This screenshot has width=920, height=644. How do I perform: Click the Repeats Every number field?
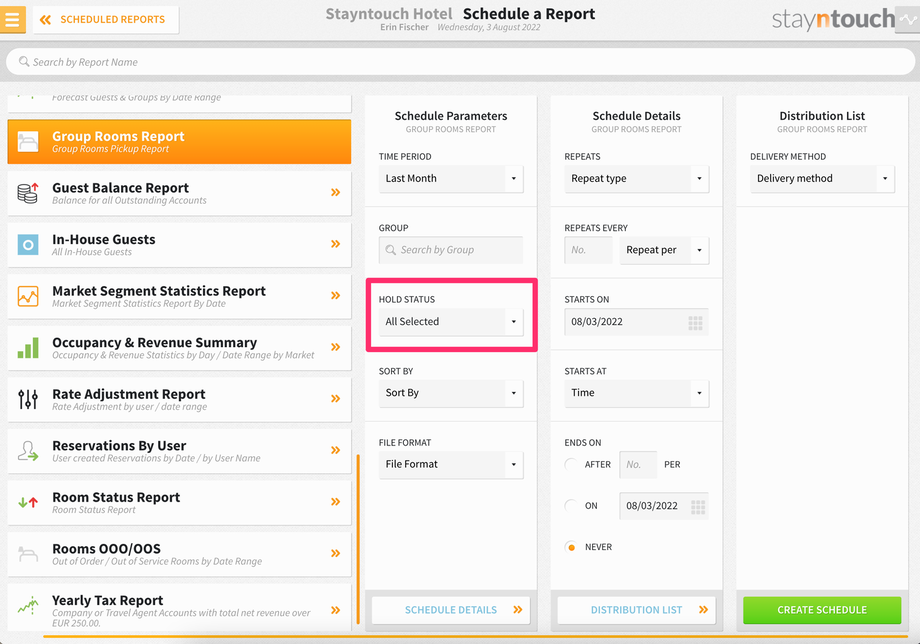tap(588, 250)
